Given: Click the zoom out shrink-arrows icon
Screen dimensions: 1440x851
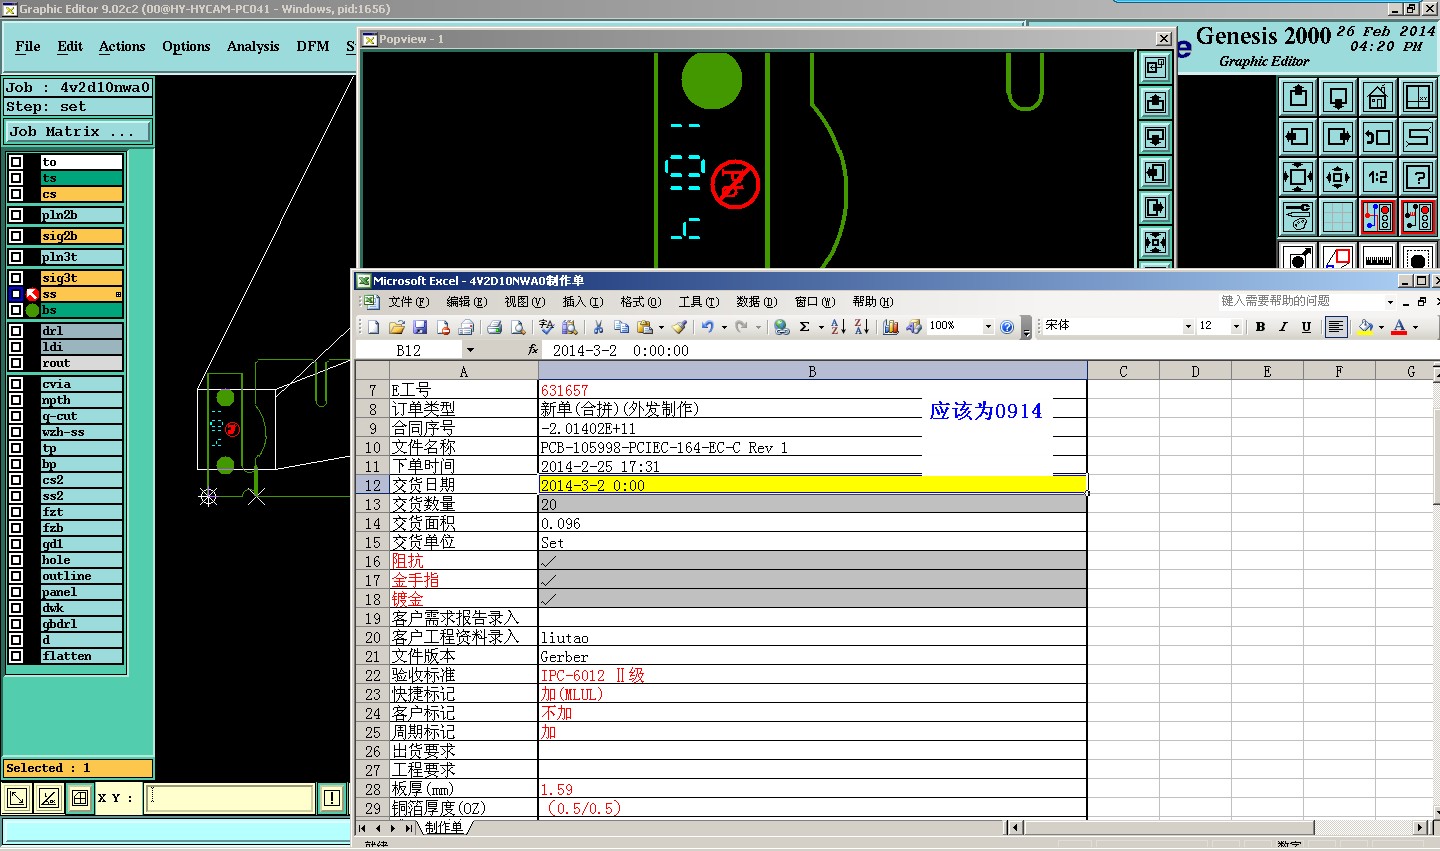Looking at the screenshot, I should [1338, 177].
